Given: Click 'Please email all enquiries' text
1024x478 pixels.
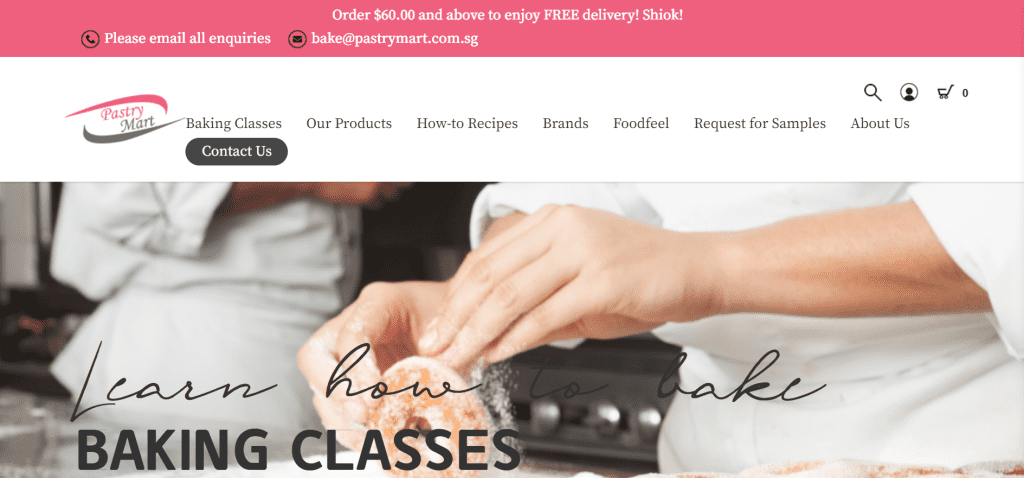Looking at the screenshot, I should tap(187, 39).
